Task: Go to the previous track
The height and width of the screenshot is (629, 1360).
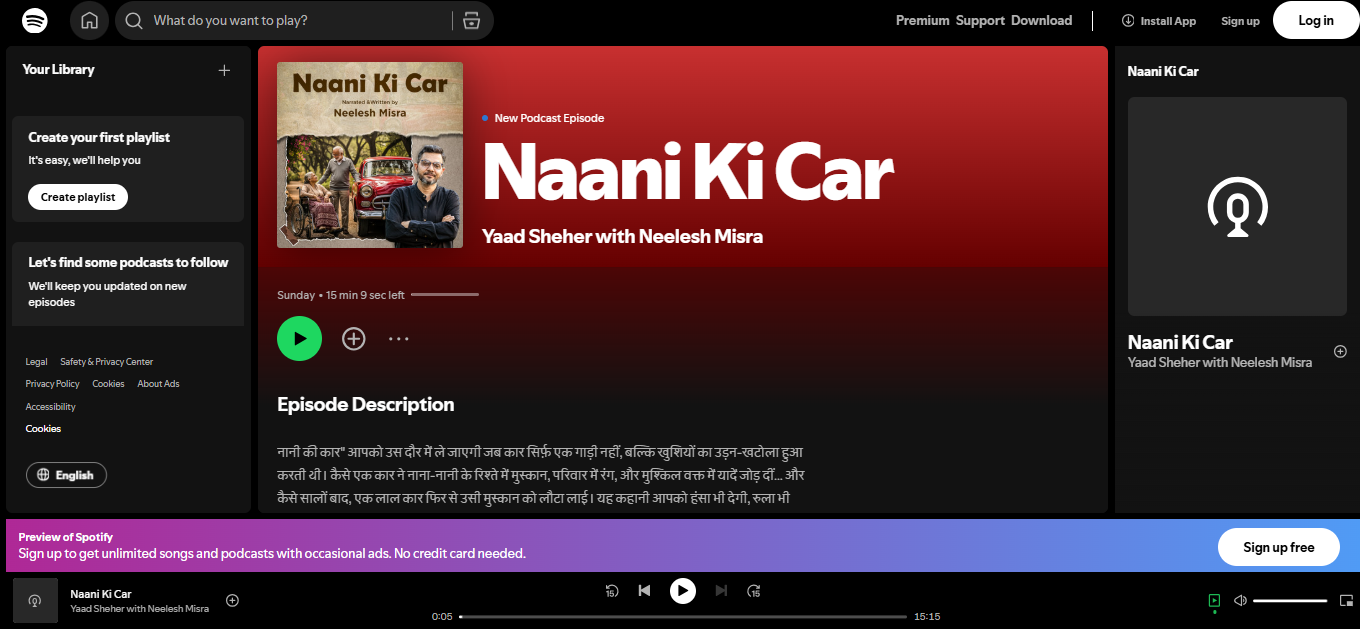Action: click(x=645, y=591)
